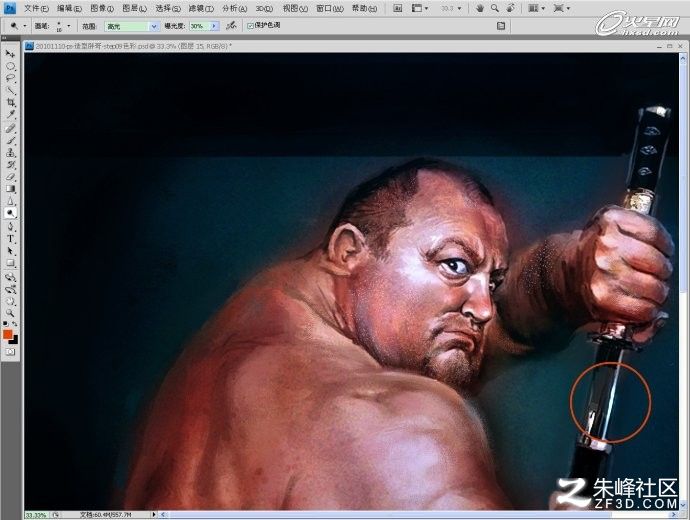Select the Clone Stamp tool
This screenshot has width=690, height=520.
point(11,153)
